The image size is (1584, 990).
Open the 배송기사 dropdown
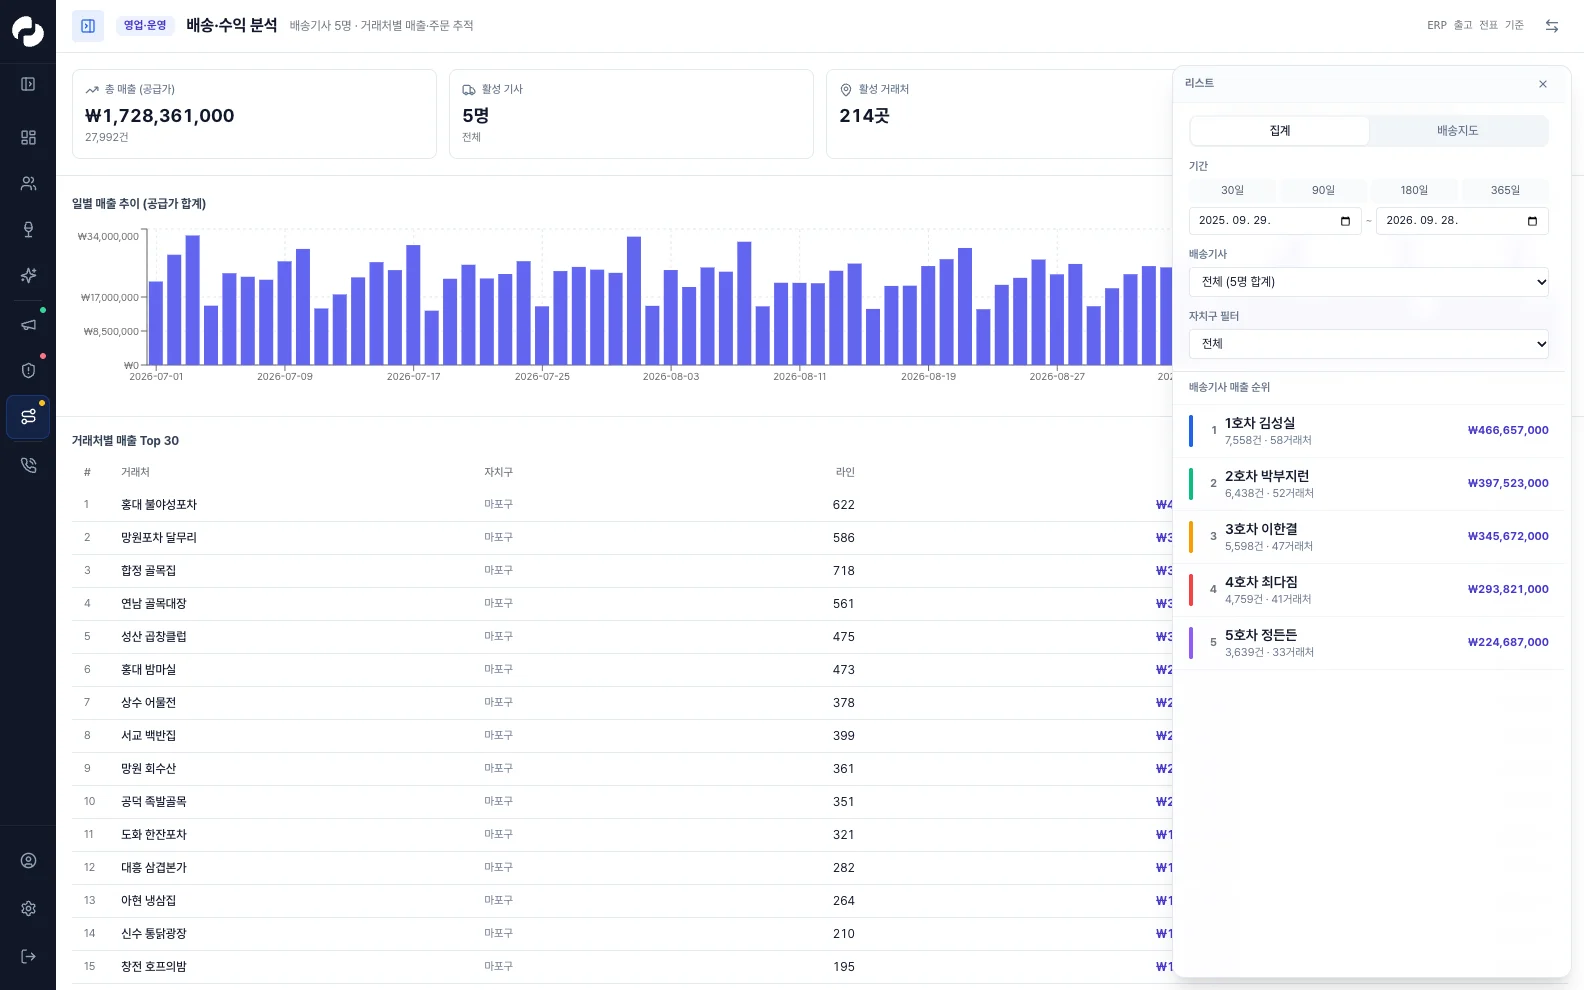1369,282
